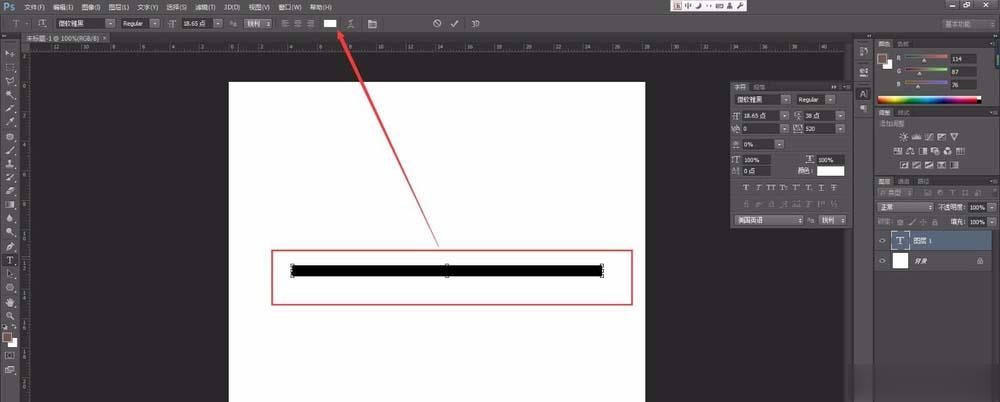
Task: Select the Eraser tool
Action: pyautogui.click(x=10, y=191)
